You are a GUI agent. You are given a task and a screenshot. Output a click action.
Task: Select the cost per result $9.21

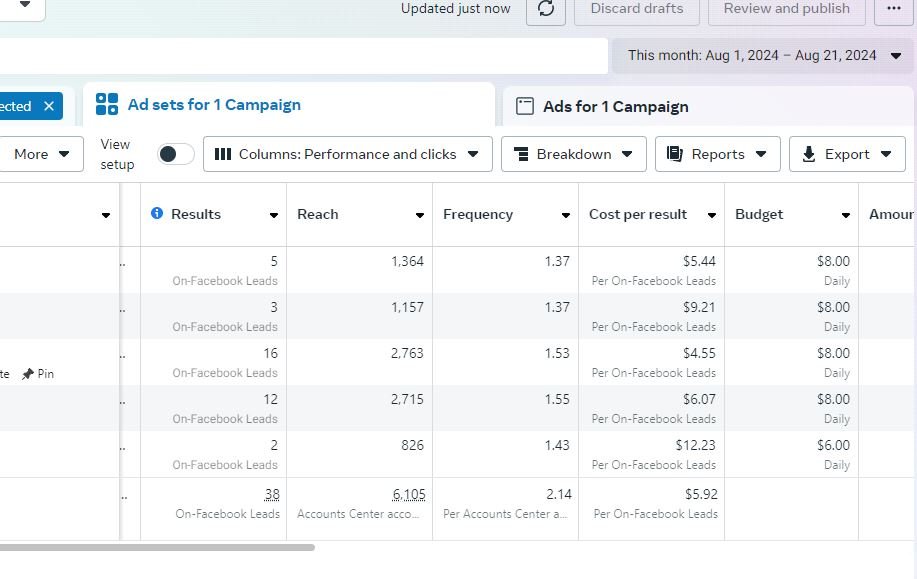(x=699, y=307)
